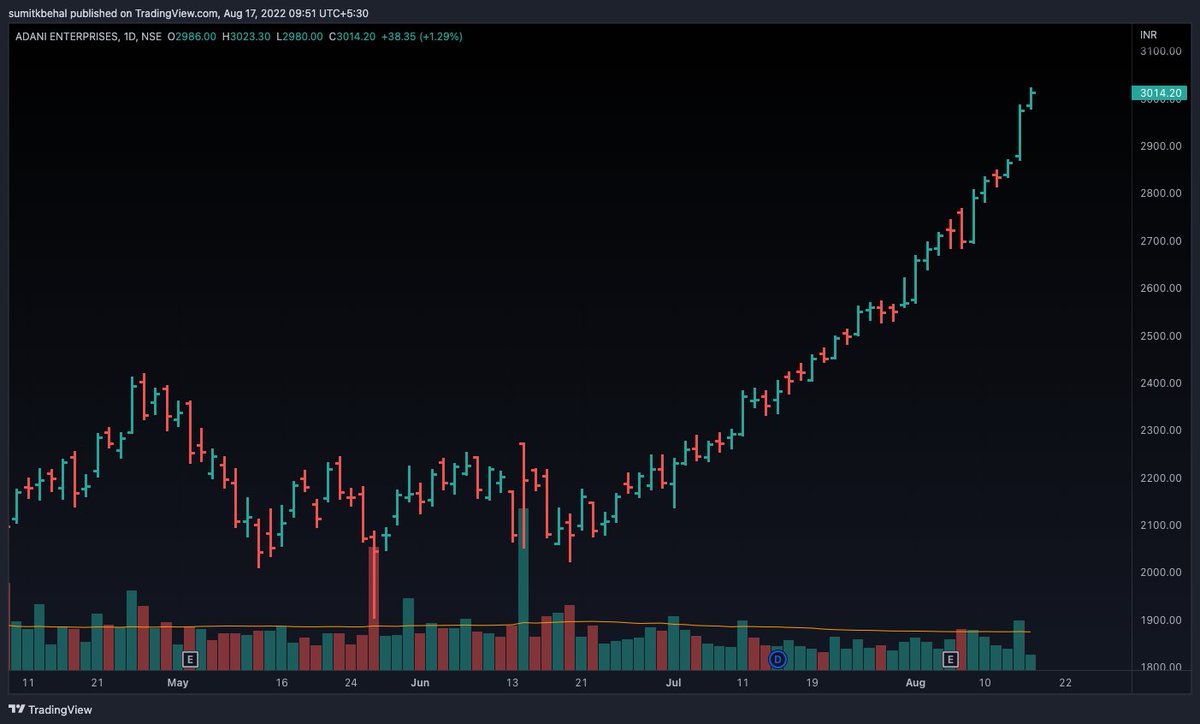Click the 2900.00 price axis label
The height and width of the screenshot is (724, 1200).
pyautogui.click(x=1162, y=146)
